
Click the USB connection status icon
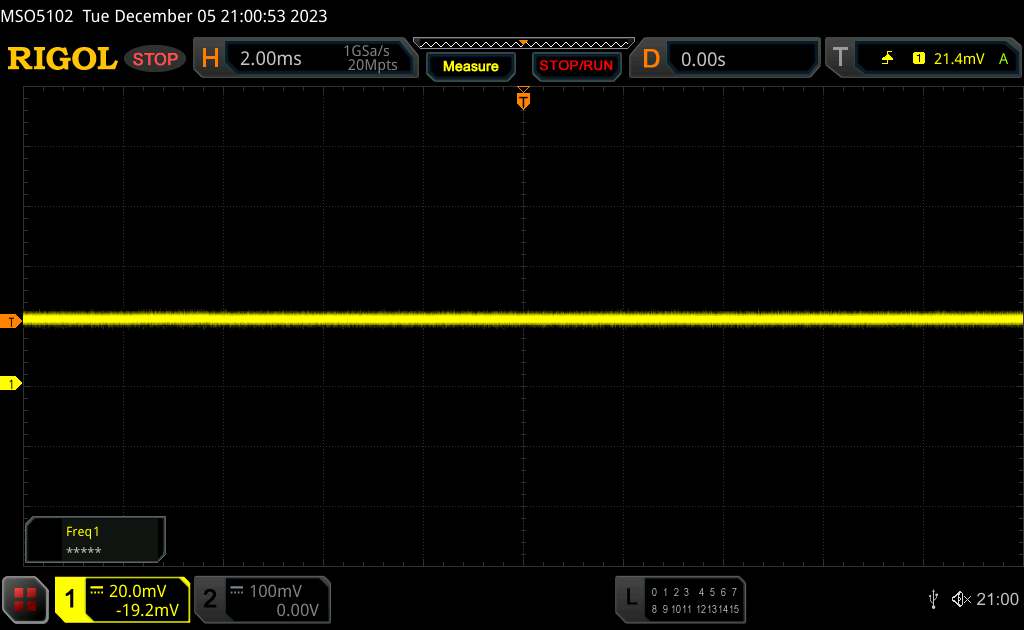pos(934,599)
